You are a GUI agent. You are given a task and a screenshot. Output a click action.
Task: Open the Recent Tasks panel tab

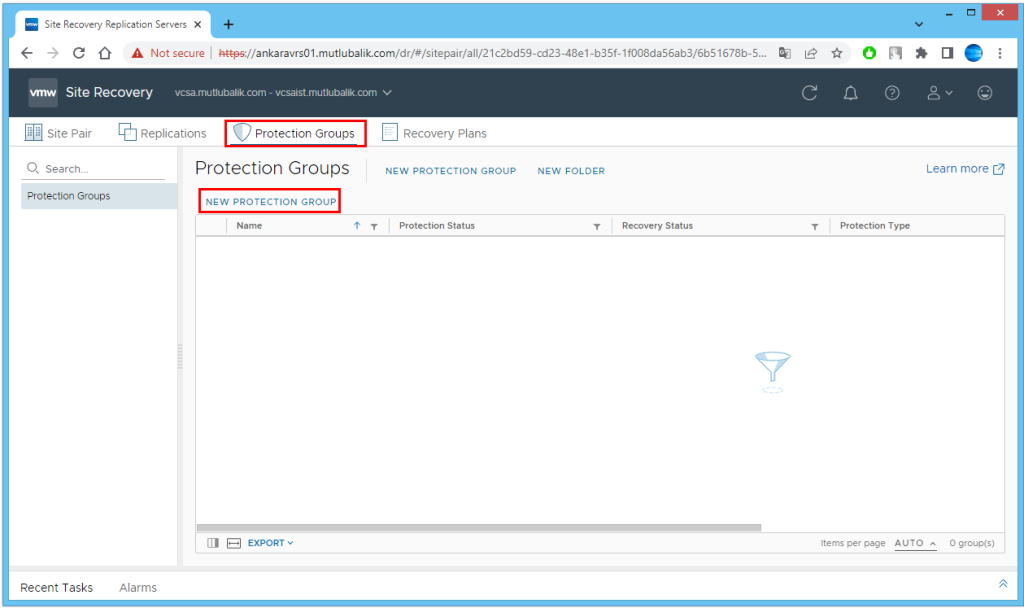[56, 587]
